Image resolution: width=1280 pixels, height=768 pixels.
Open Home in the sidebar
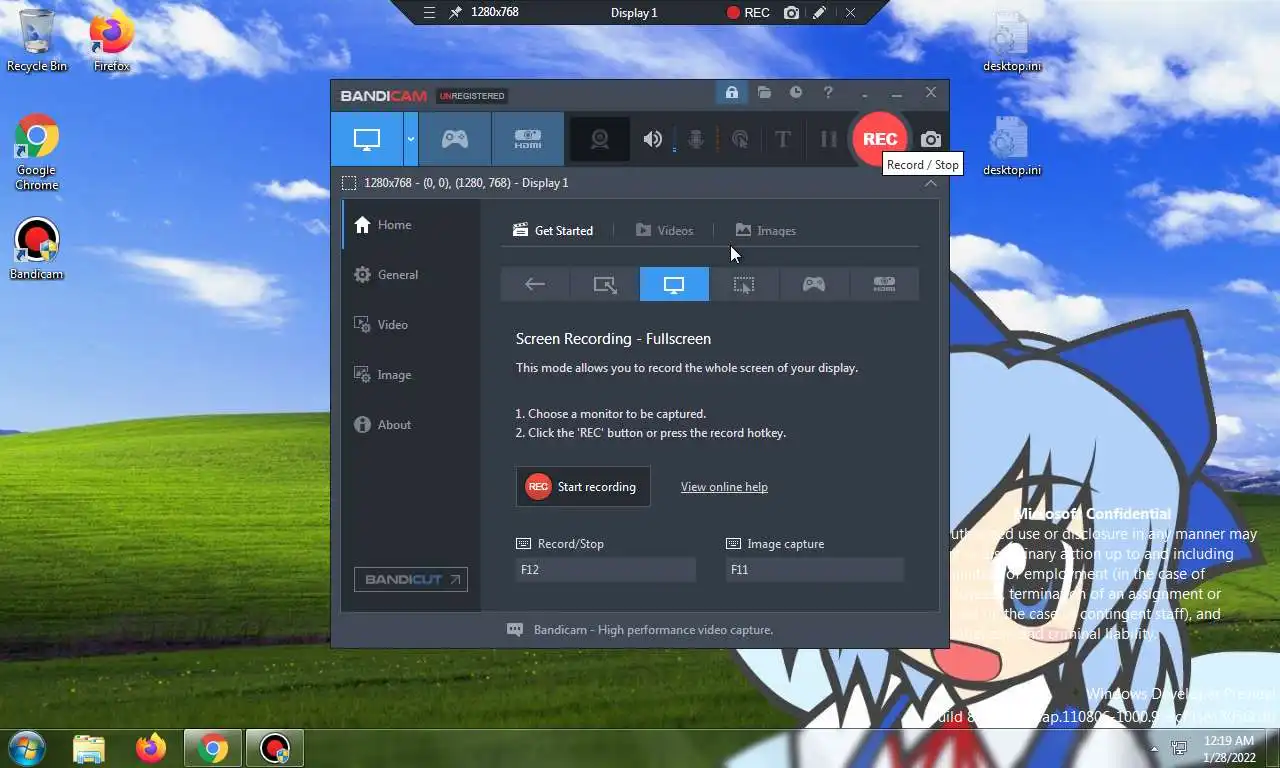[411, 225]
